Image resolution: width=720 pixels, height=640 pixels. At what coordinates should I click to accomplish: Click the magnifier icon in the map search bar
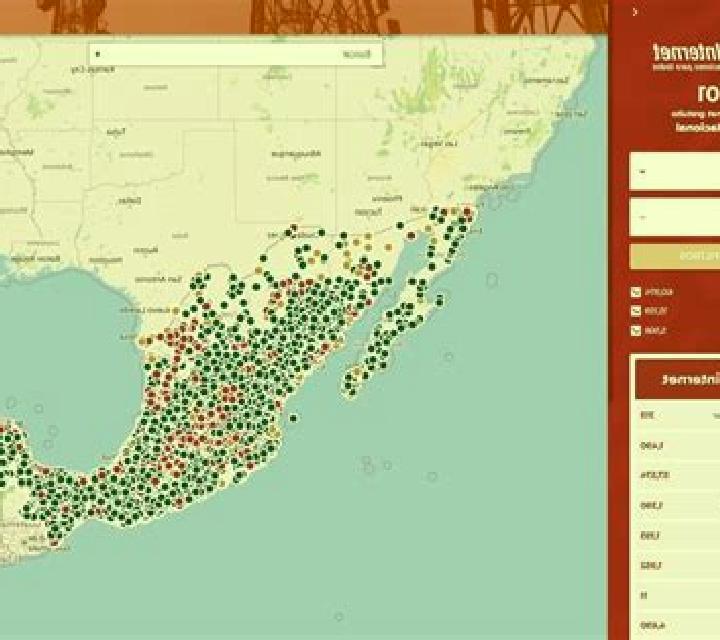coord(97,54)
